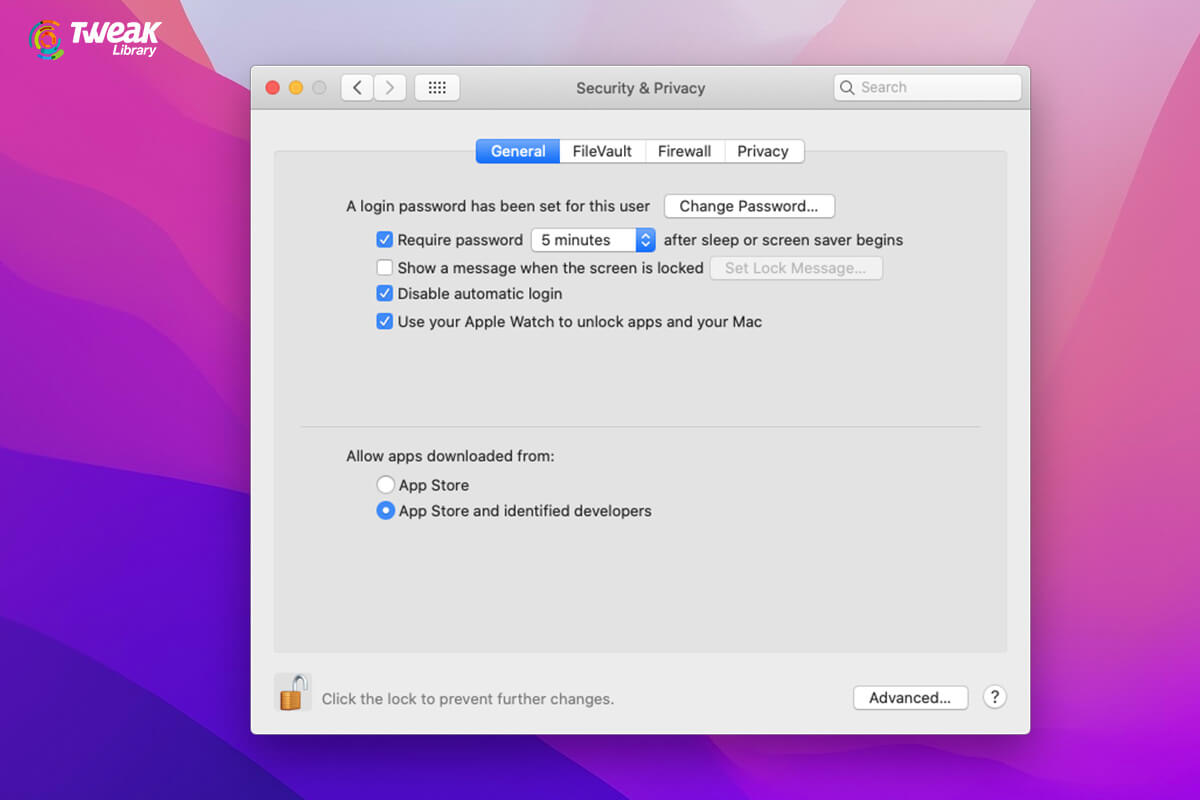The width and height of the screenshot is (1200, 800).
Task: Switch to the FileVault tab
Action: tap(602, 151)
